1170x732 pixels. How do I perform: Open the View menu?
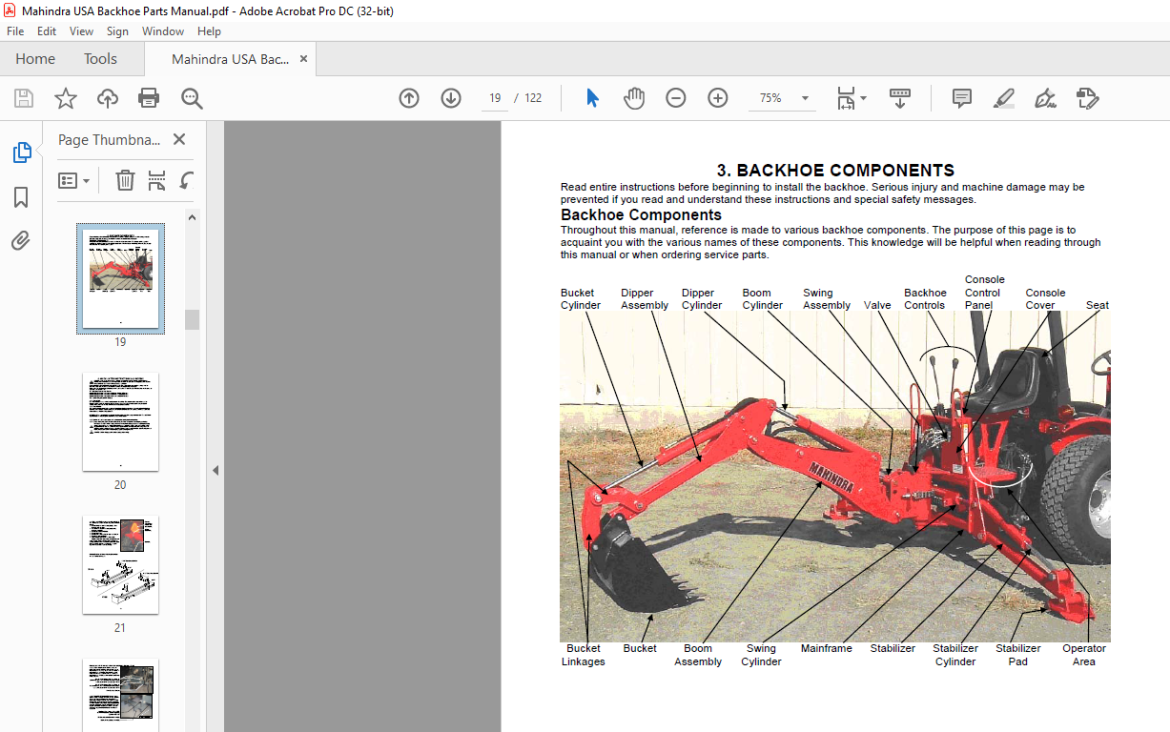(x=81, y=31)
